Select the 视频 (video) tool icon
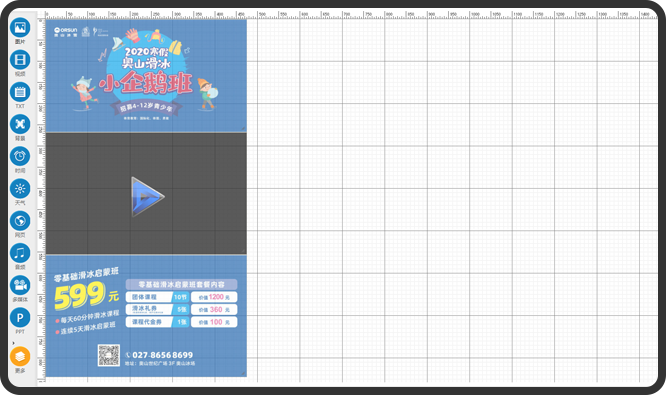666x395 pixels. (x=20, y=60)
